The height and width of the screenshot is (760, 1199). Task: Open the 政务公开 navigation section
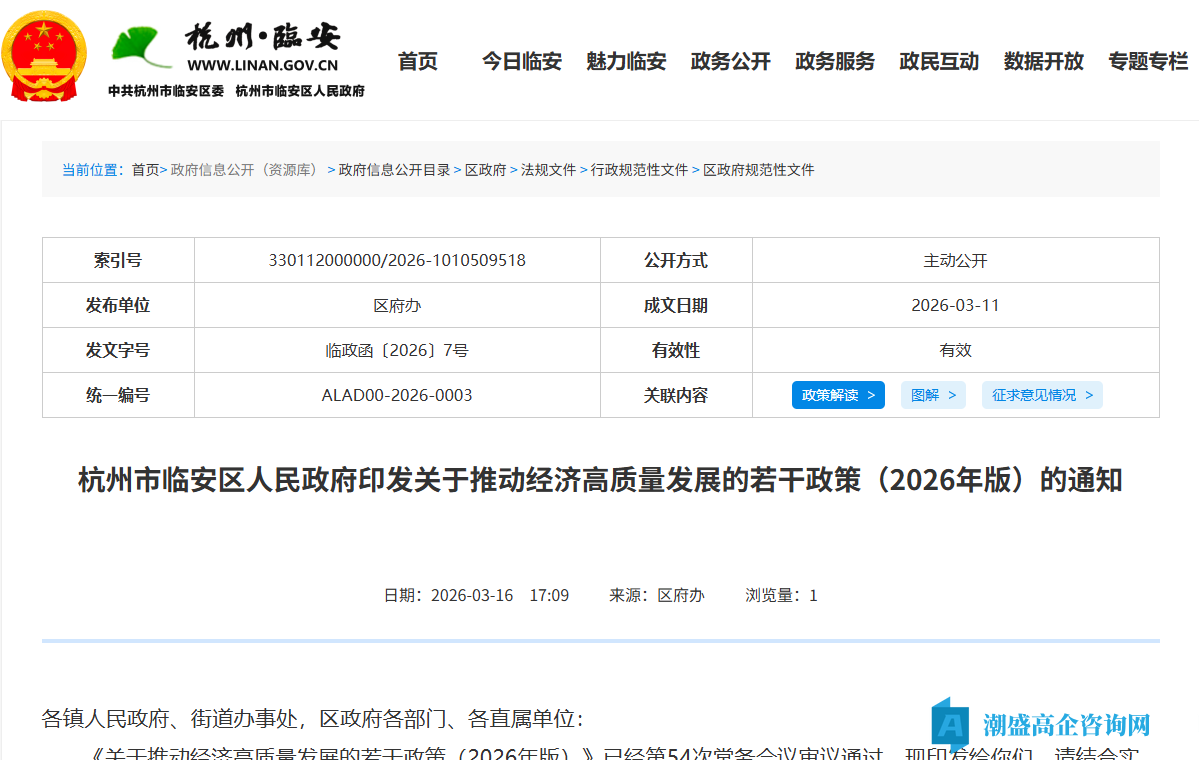coord(730,61)
